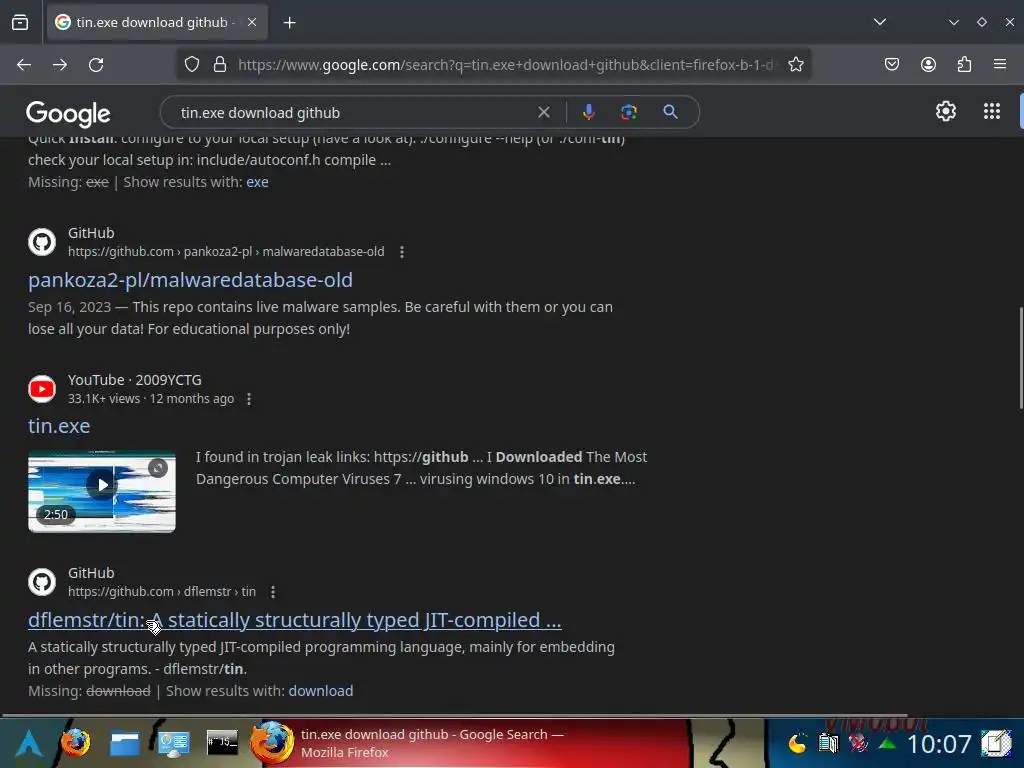Open the Firefox View icon at top left

[x=20, y=22]
